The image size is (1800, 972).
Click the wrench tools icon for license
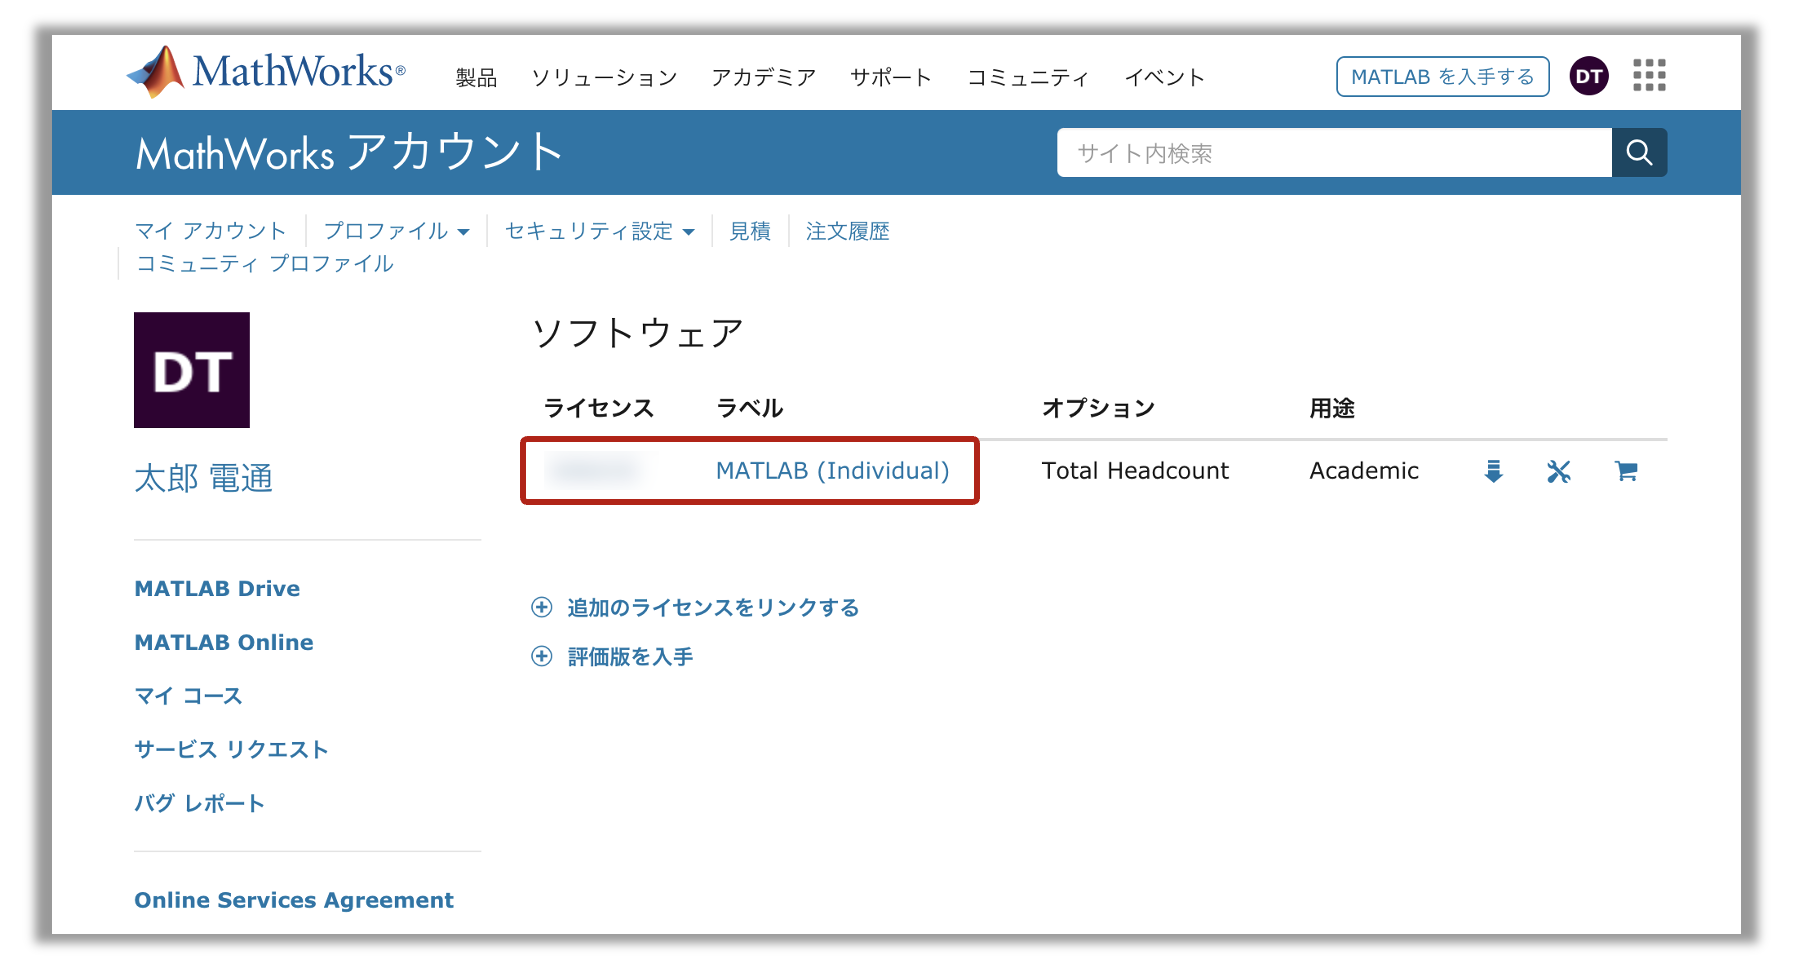pos(1558,471)
